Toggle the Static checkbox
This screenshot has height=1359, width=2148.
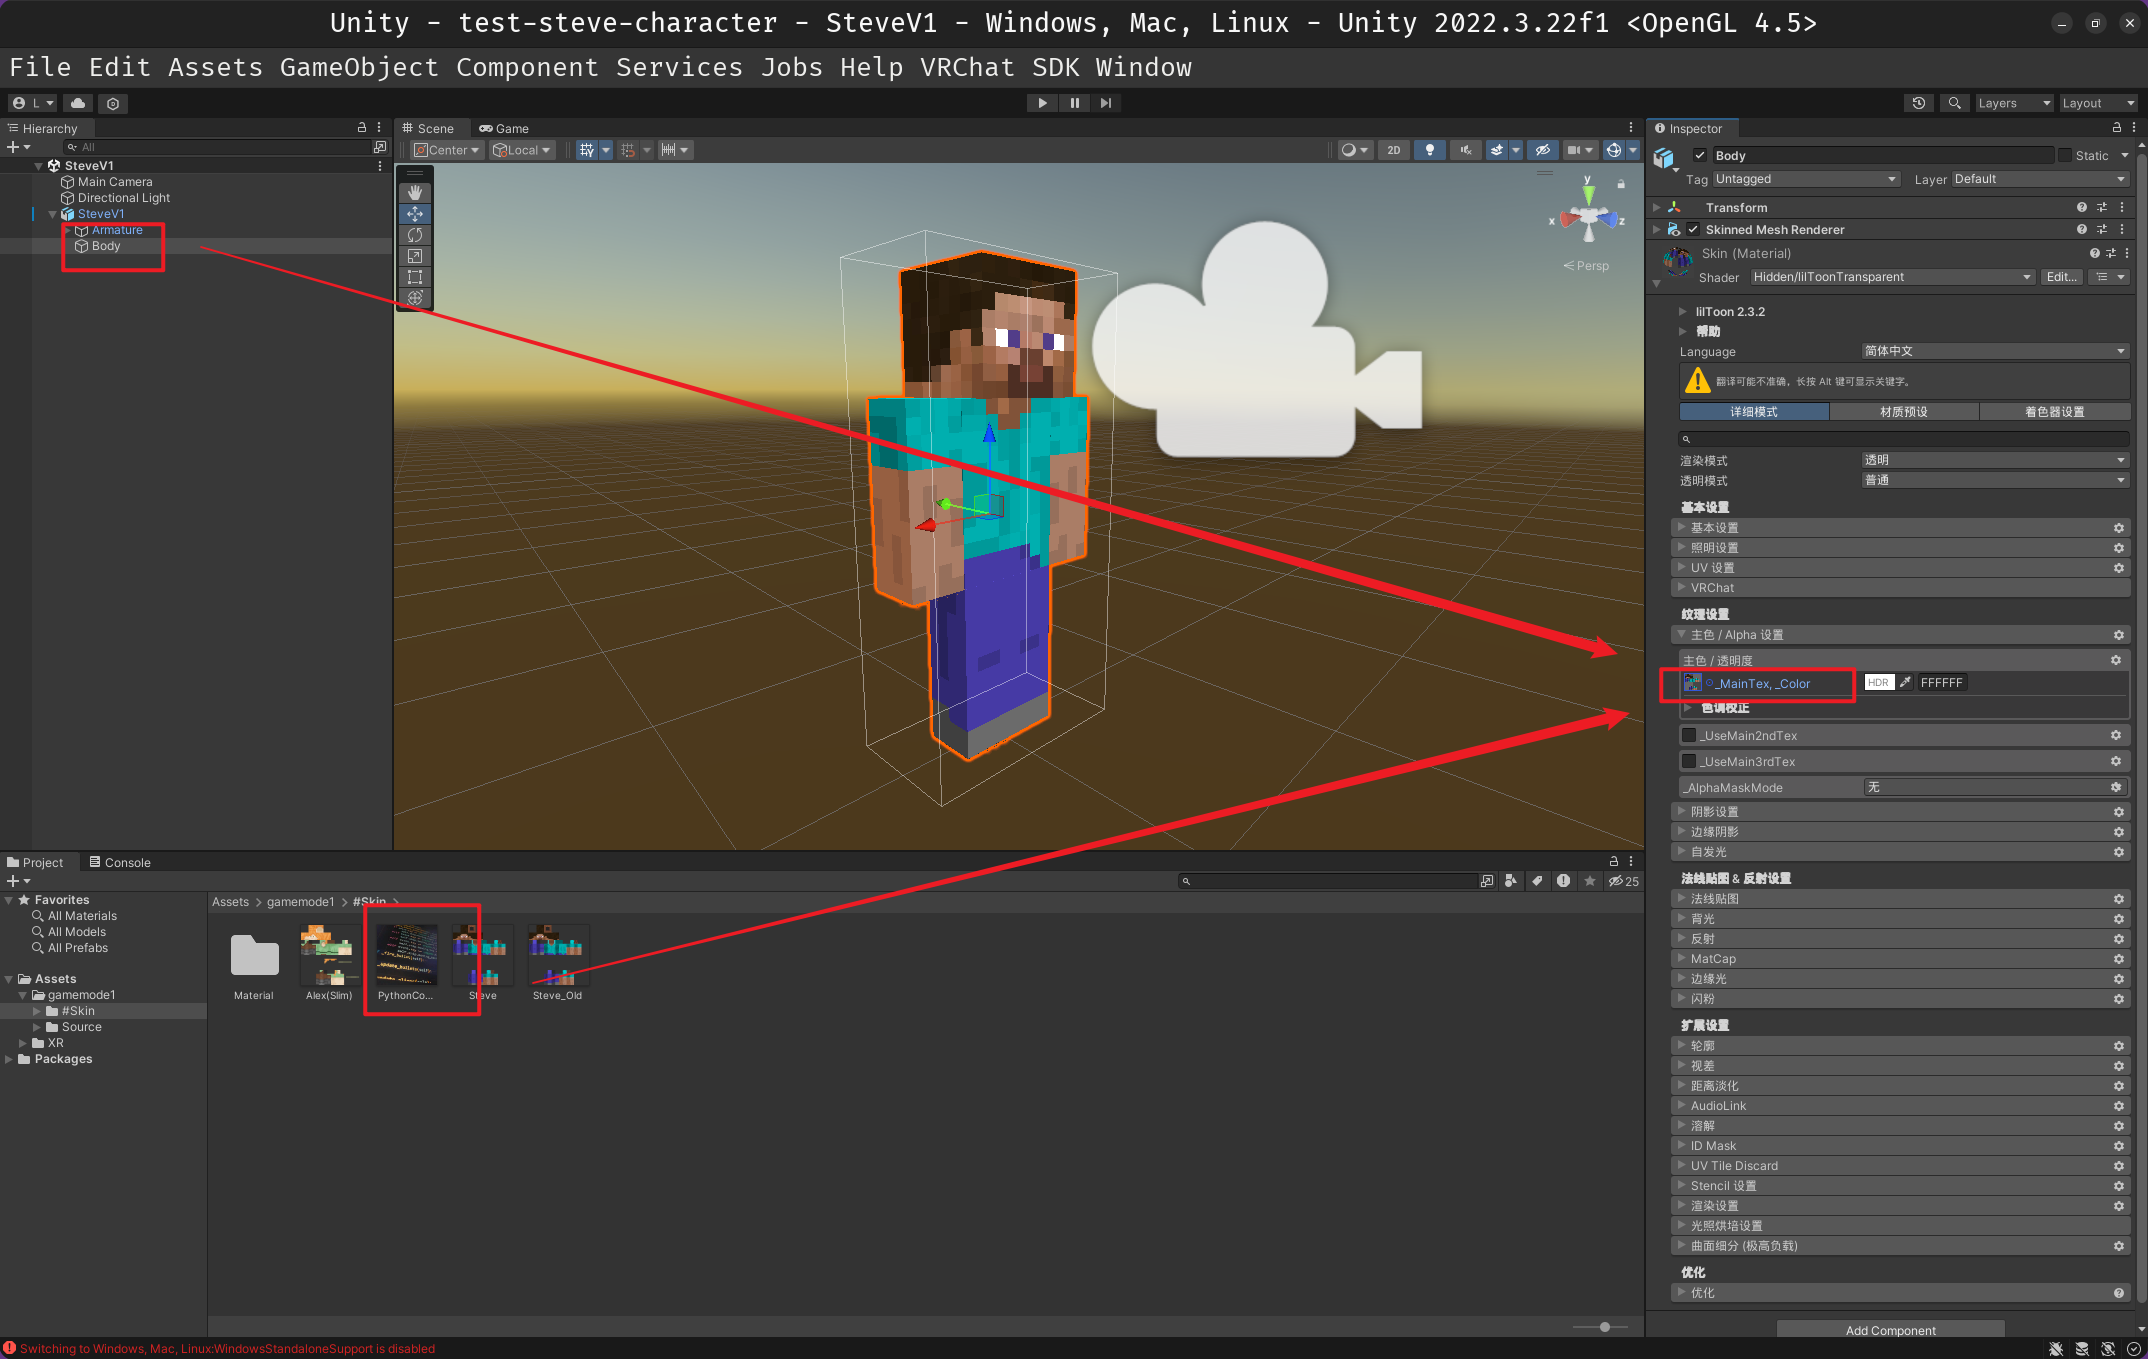tap(2065, 155)
